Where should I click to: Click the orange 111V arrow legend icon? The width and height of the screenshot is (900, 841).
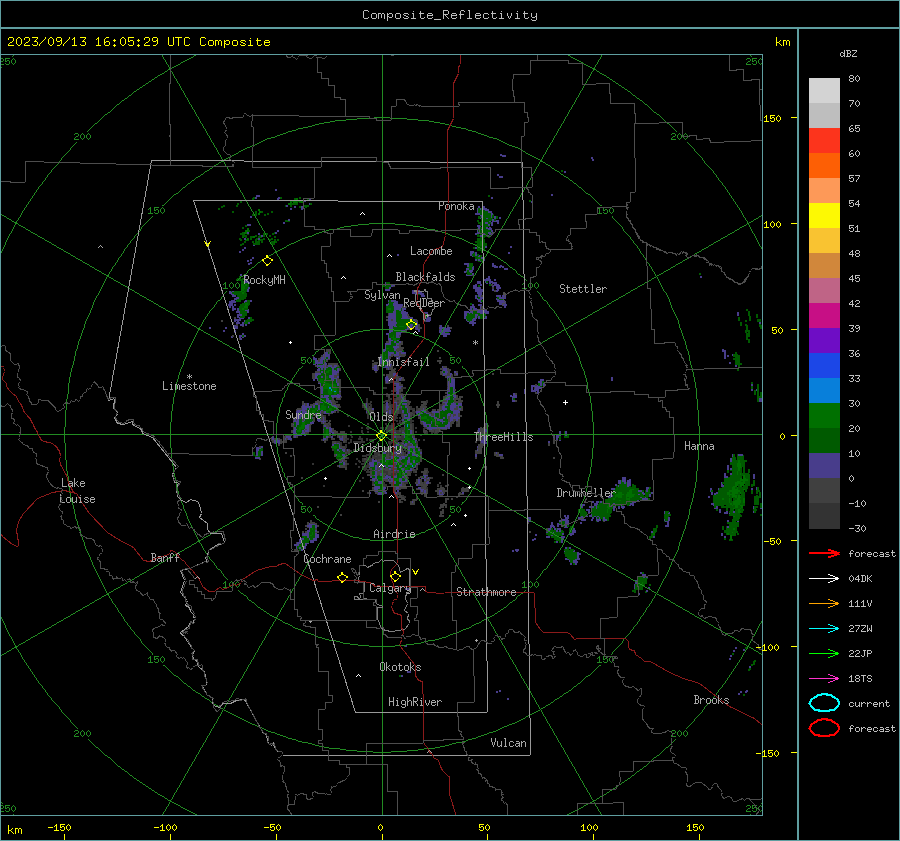(824, 603)
